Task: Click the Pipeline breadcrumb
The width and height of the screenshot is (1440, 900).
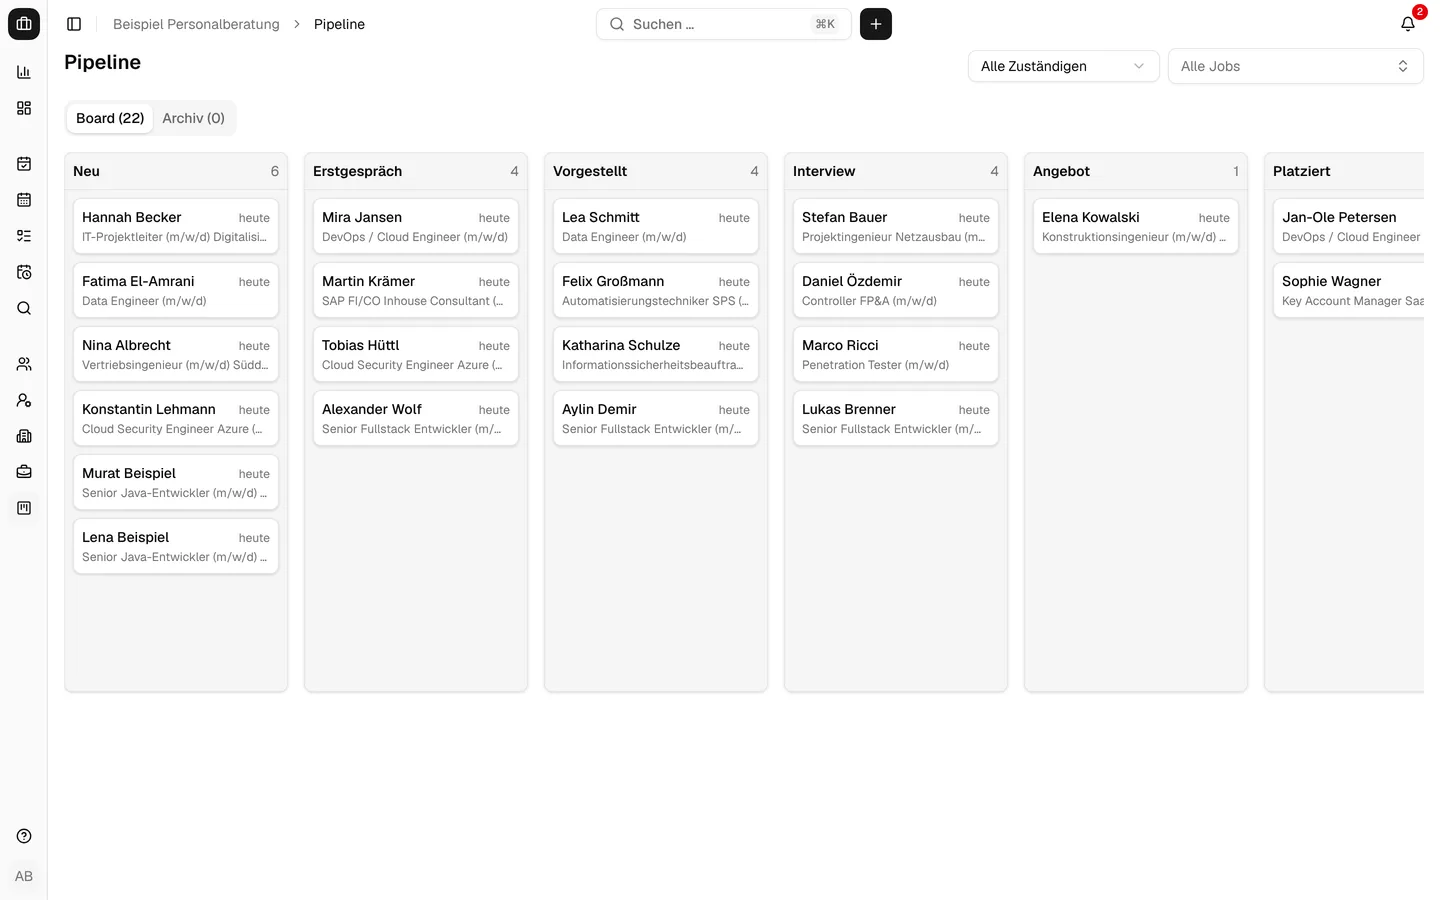Action: click(339, 24)
